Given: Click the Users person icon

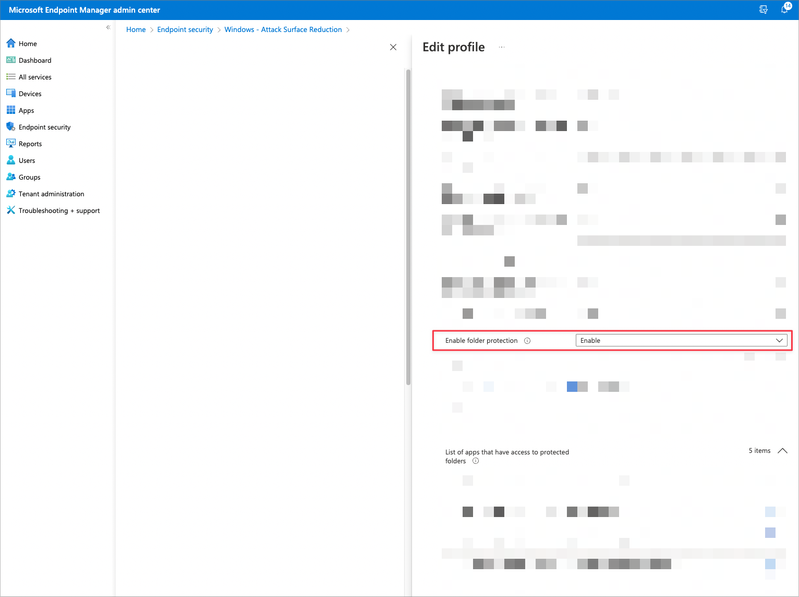Looking at the screenshot, I should 11,160.
